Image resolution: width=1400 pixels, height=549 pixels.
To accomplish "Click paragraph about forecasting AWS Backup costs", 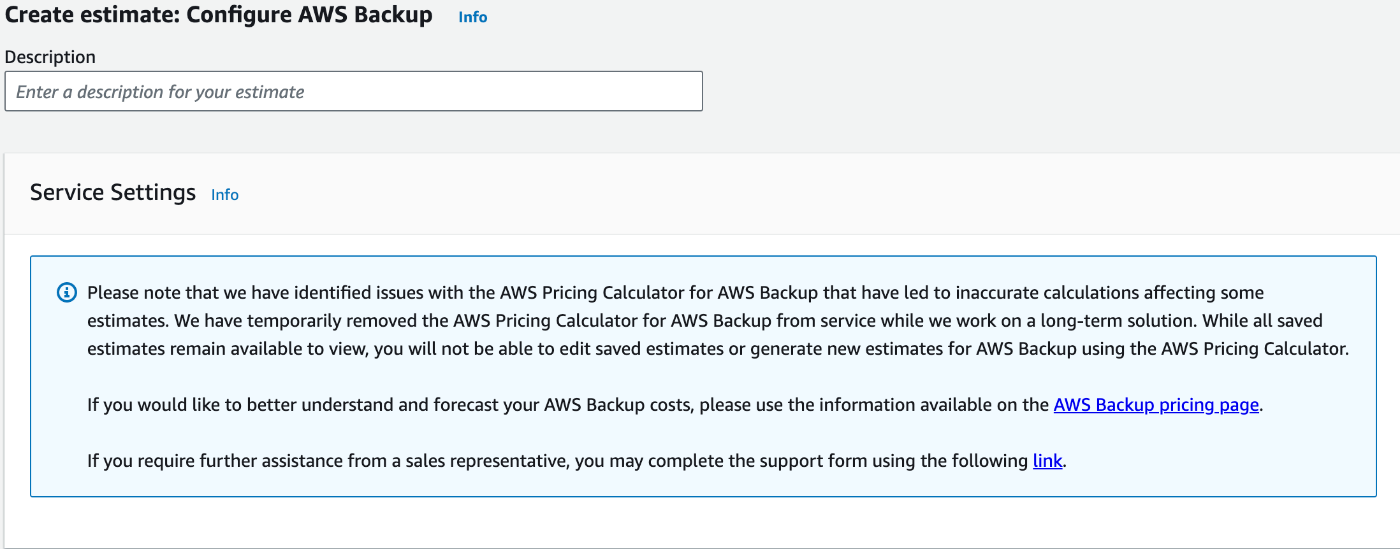I will point(676,405).
